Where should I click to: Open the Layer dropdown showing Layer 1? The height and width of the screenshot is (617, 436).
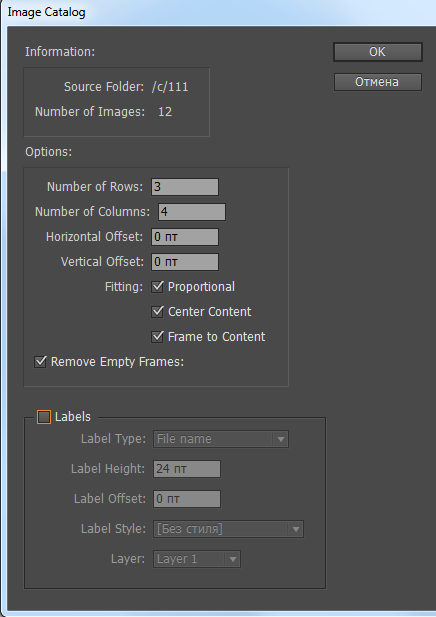coord(197,559)
